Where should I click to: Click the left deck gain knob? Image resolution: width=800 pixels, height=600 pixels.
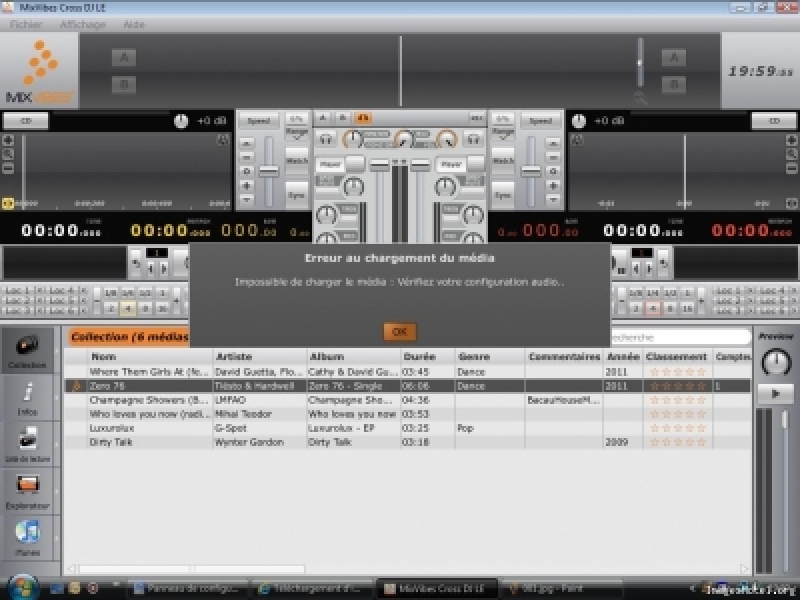(x=181, y=121)
